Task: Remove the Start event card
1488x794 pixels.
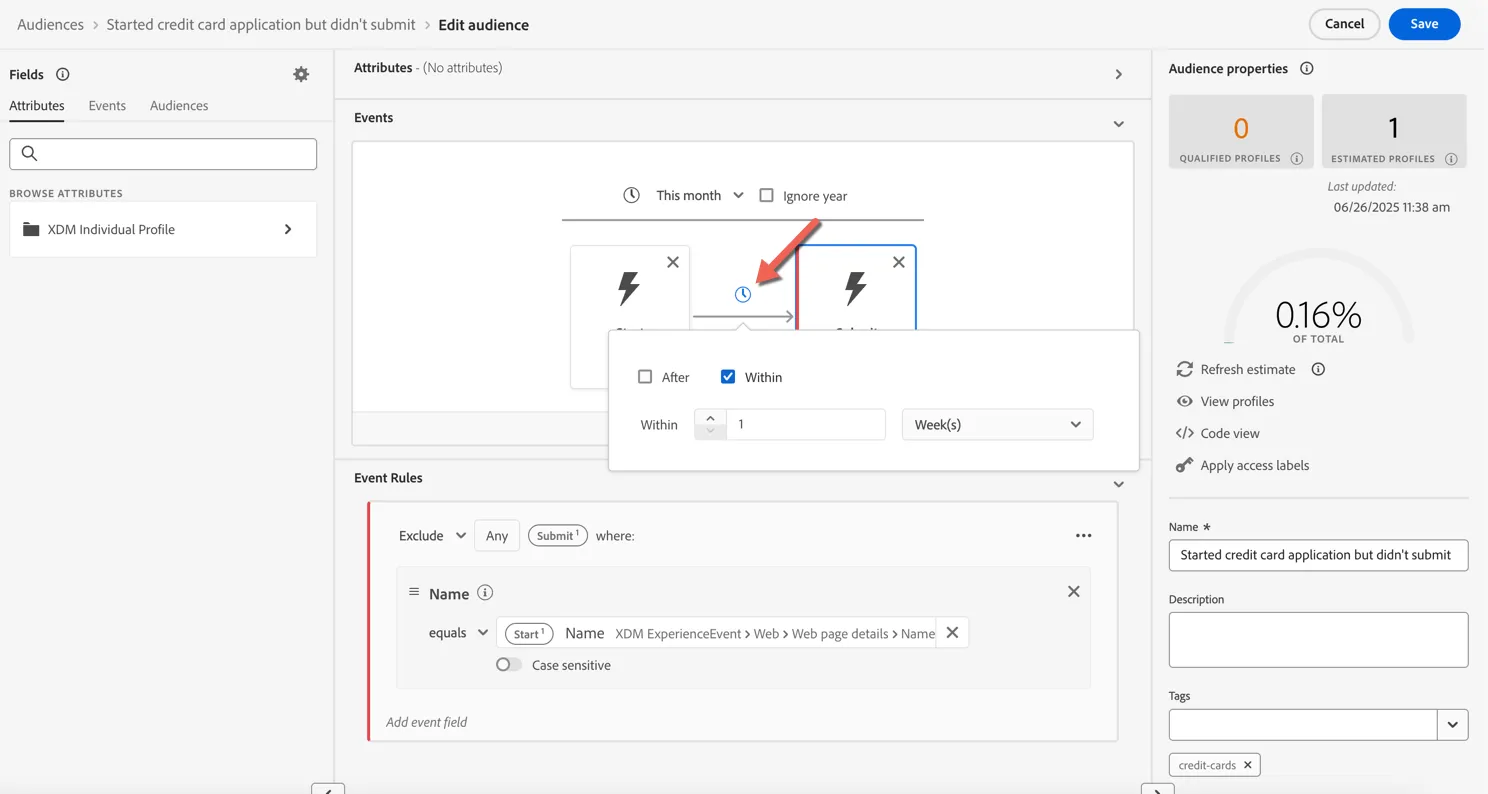Action: [673, 262]
